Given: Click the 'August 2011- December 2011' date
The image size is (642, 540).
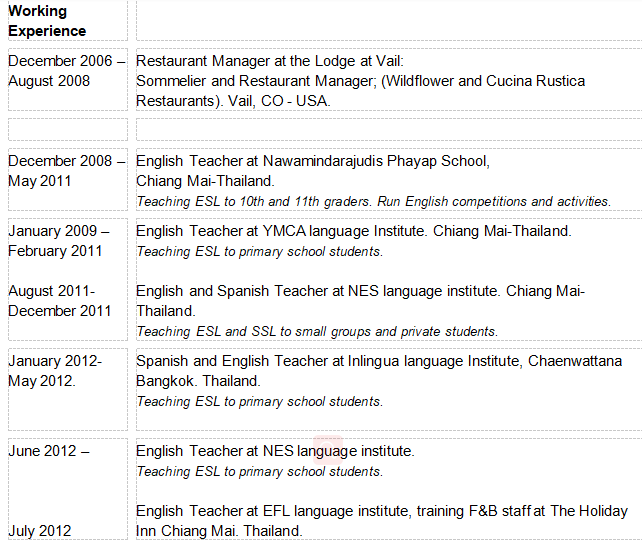Looking at the screenshot, I should point(60,301).
